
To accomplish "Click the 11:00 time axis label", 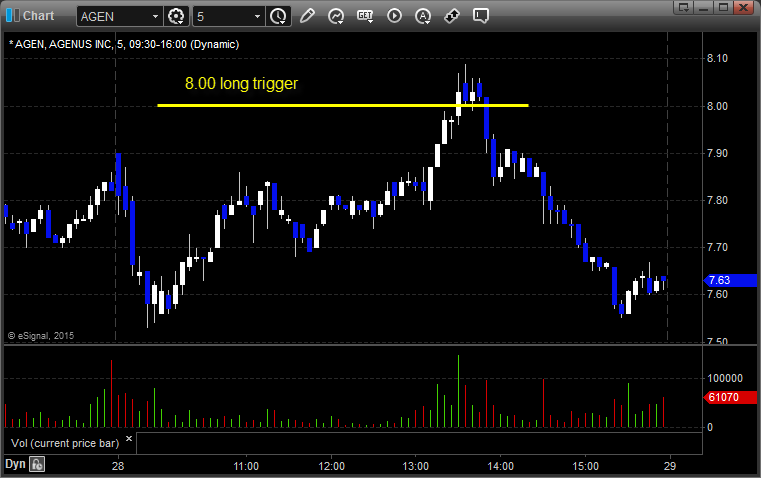I will [246, 466].
